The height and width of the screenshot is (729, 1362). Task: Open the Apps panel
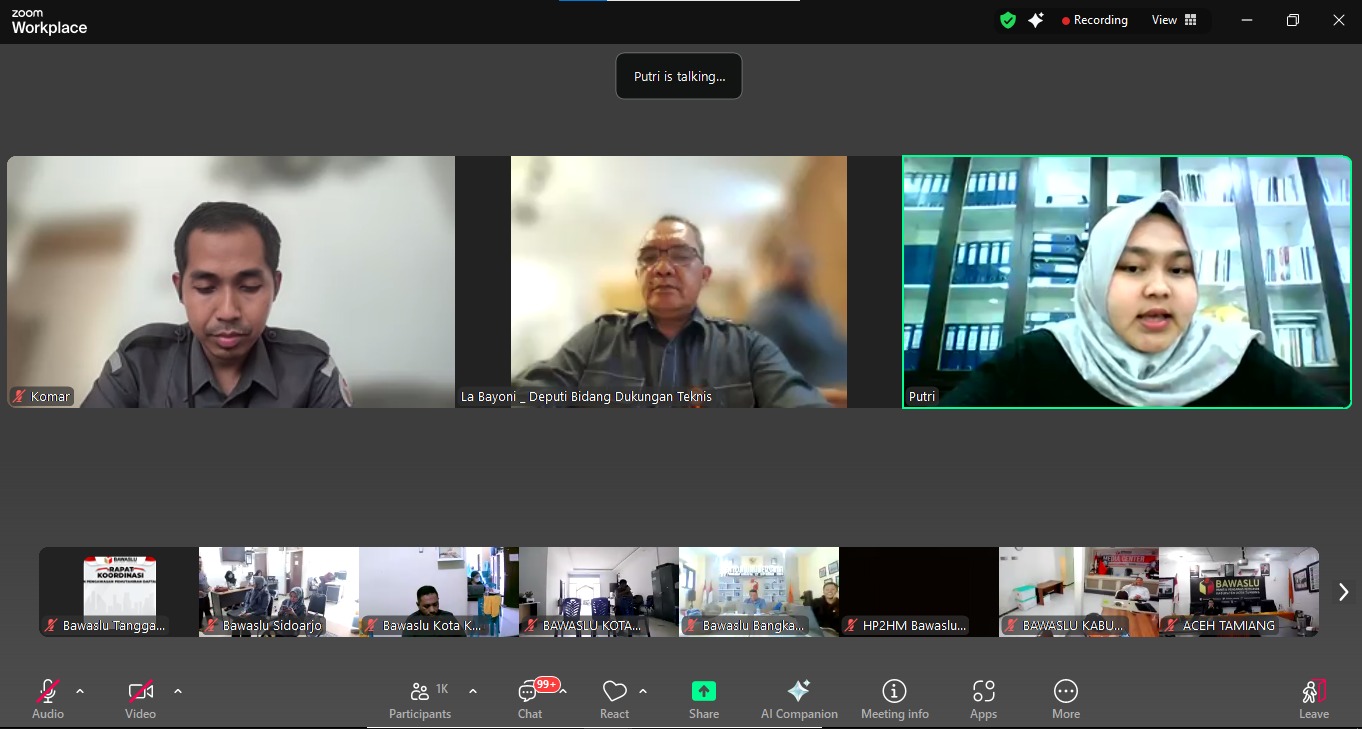pyautogui.click(x=984, y=699)
